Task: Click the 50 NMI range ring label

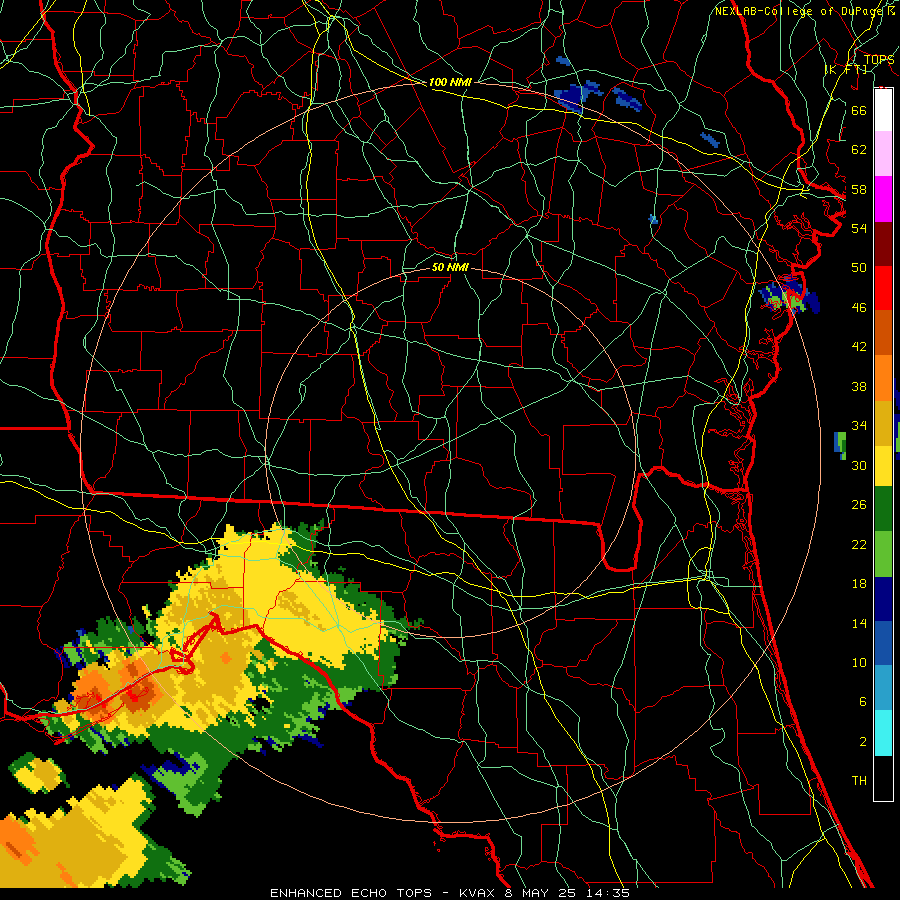Action: (450, 267)
